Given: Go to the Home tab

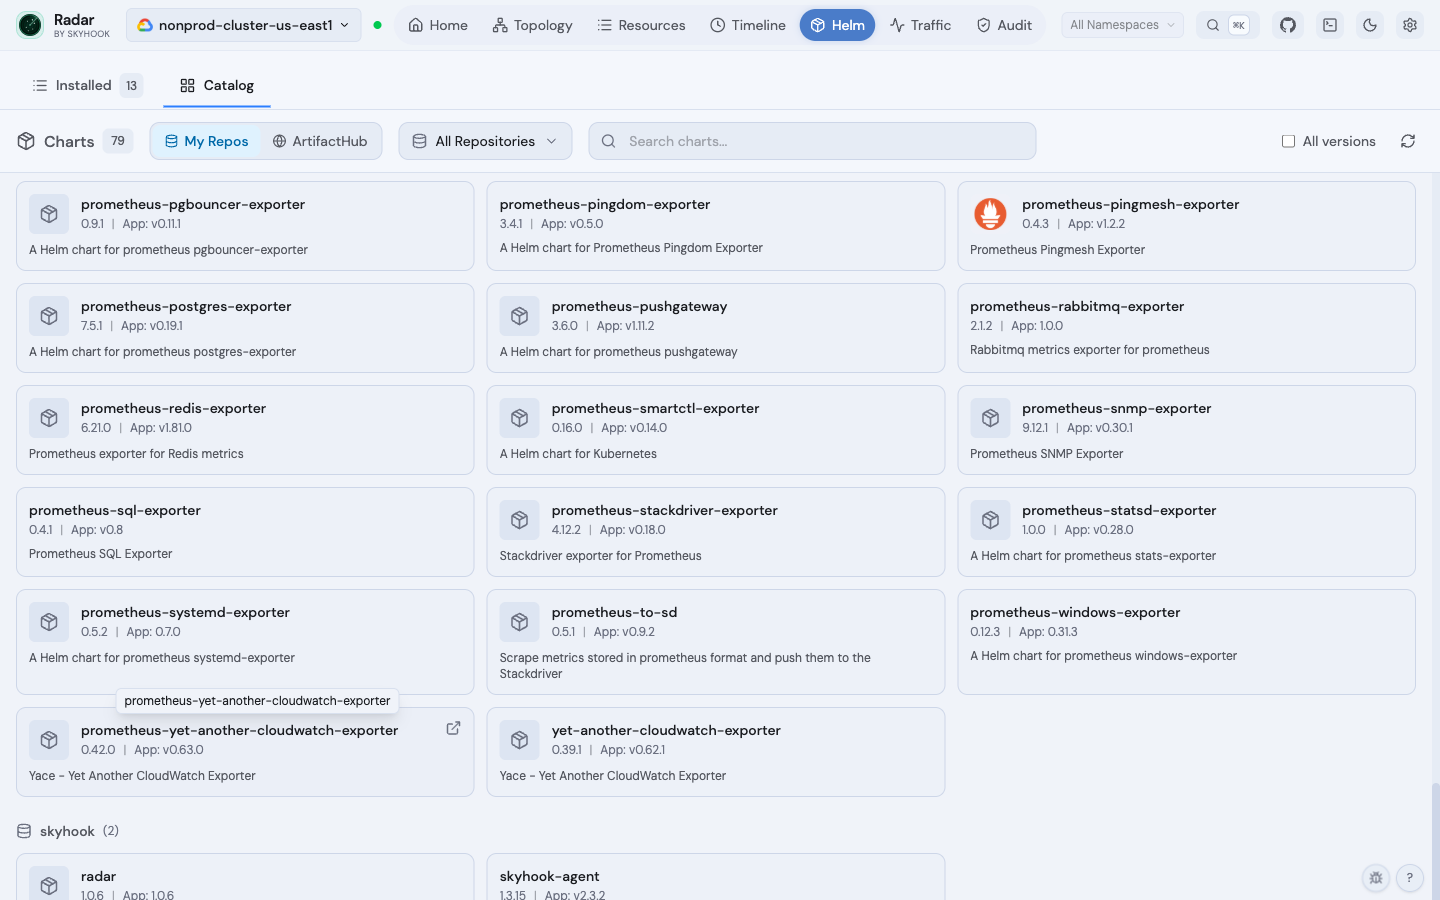Looking at the screenshot, I should click(x=438, y=25).
